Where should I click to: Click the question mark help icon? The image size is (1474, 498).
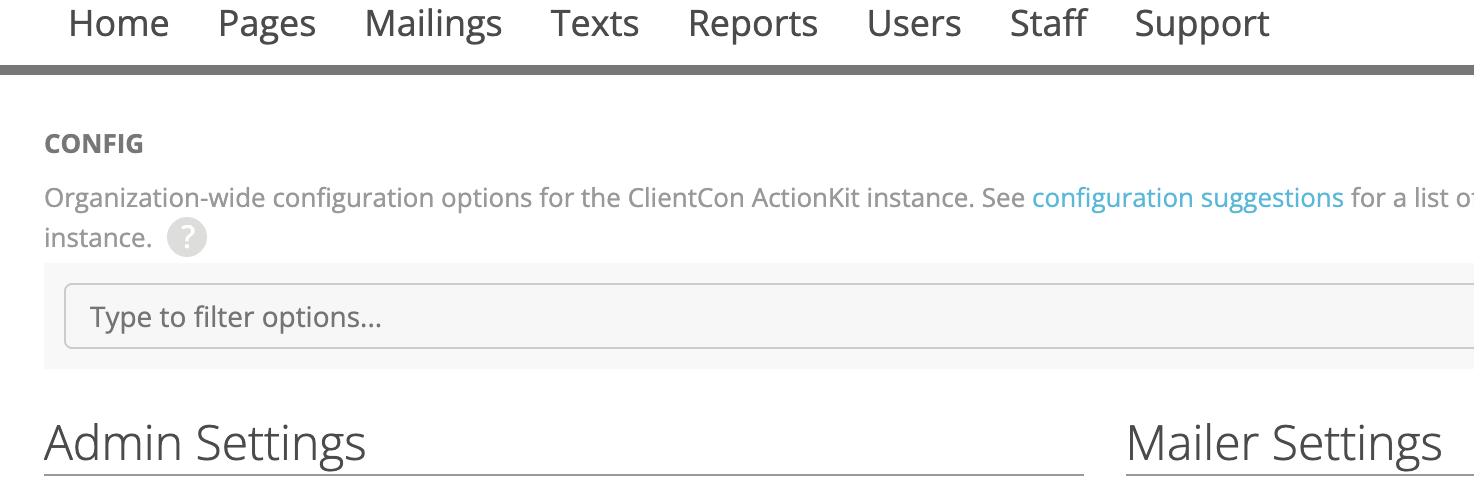click(x=187, y=239)
